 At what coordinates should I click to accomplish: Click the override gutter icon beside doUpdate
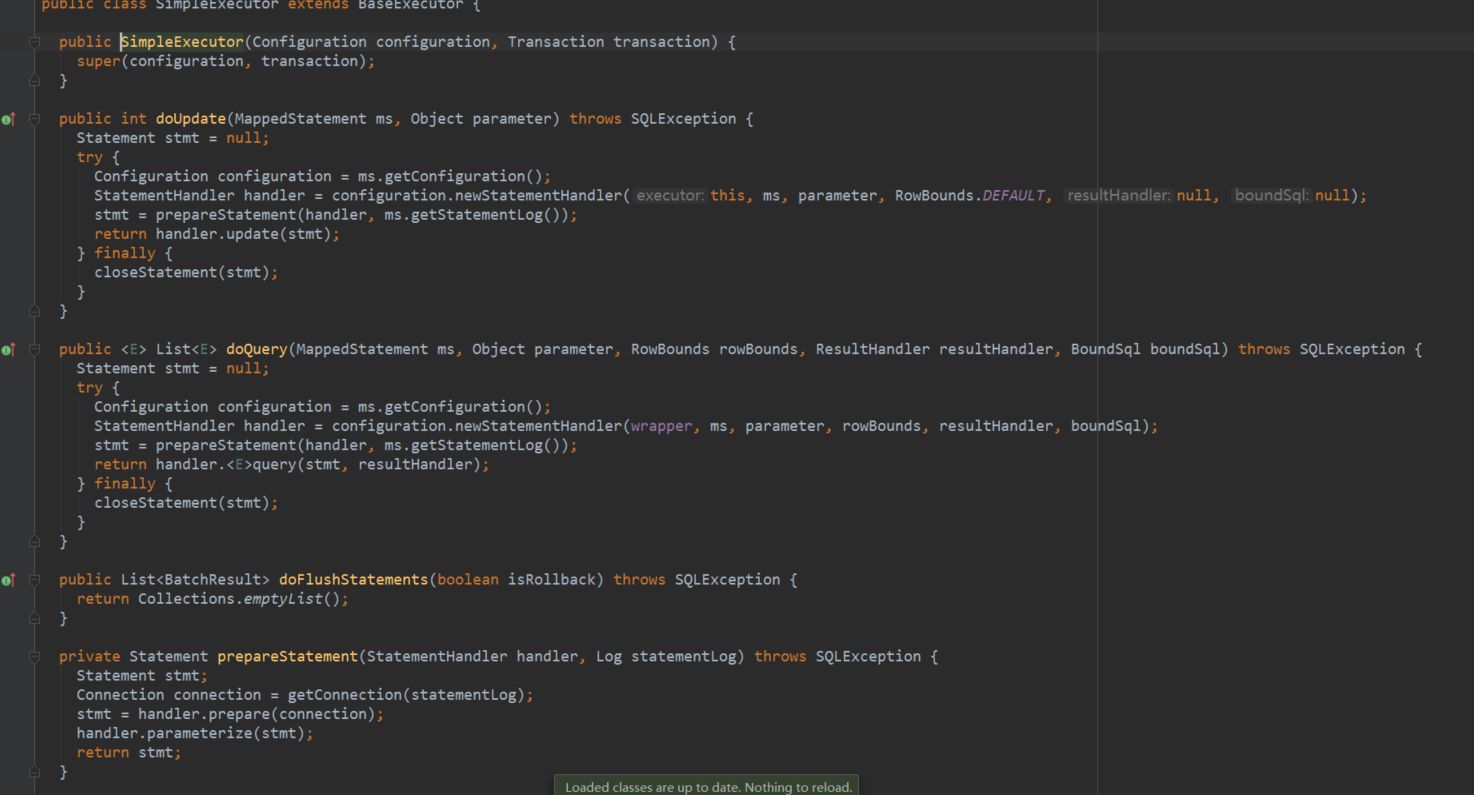click(x=8, y=119)
